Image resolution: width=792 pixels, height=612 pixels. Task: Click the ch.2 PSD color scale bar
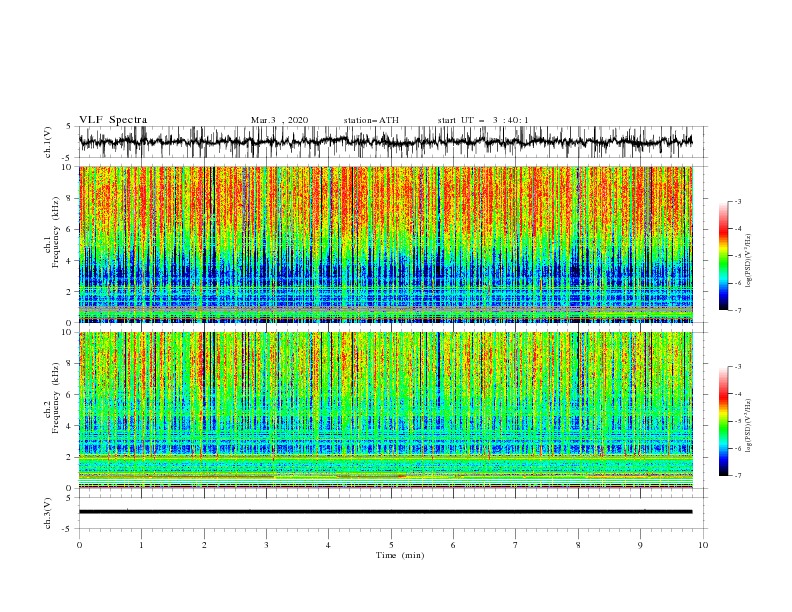pos(723,421)
